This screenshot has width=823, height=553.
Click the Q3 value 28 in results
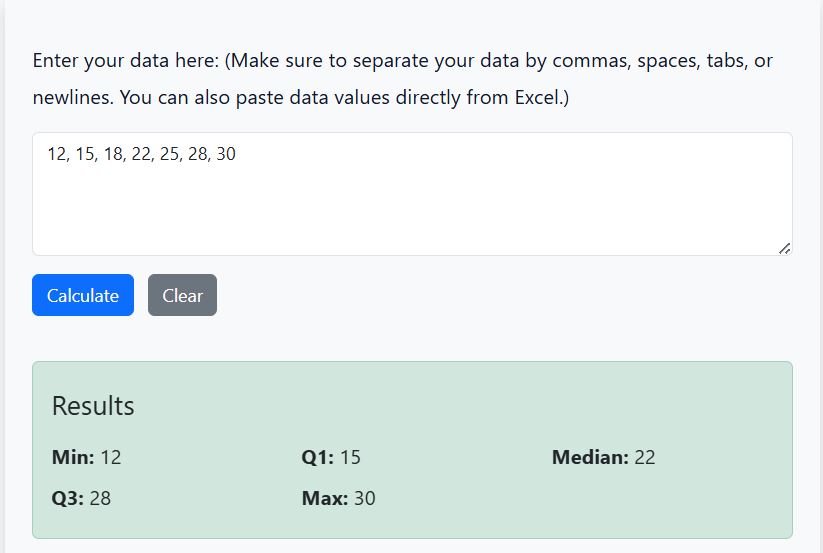click(100, 498)
